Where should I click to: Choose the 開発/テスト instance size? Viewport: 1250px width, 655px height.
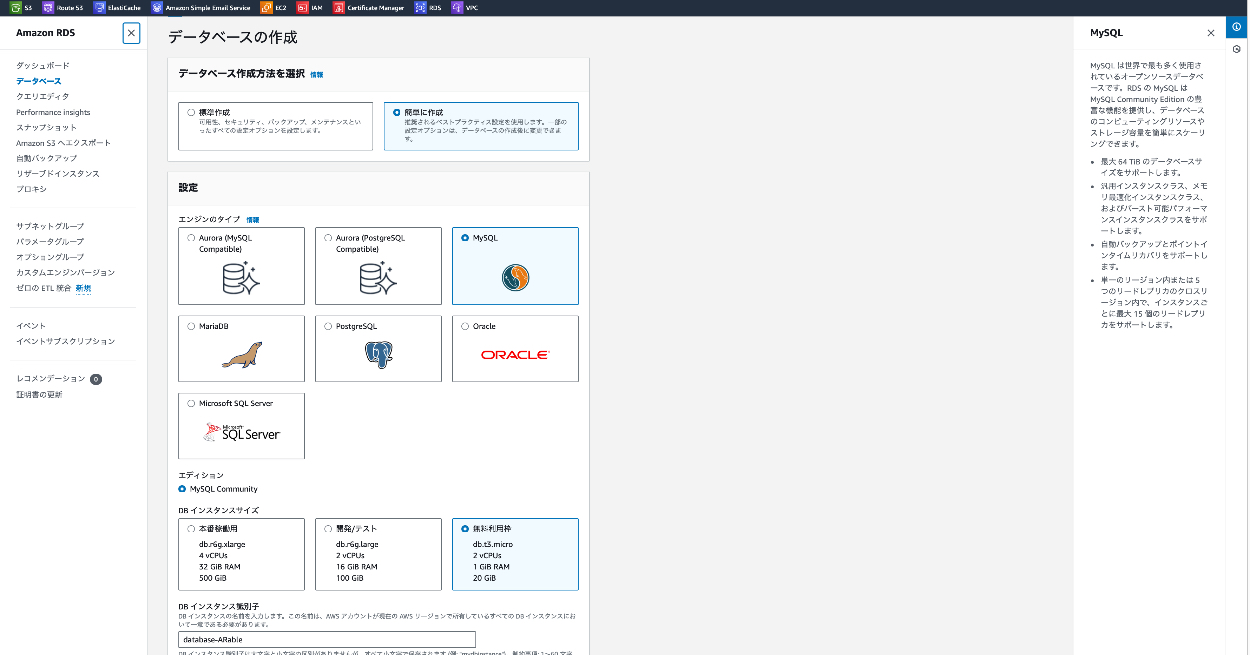pyautogui.click(x=328, y=528)
